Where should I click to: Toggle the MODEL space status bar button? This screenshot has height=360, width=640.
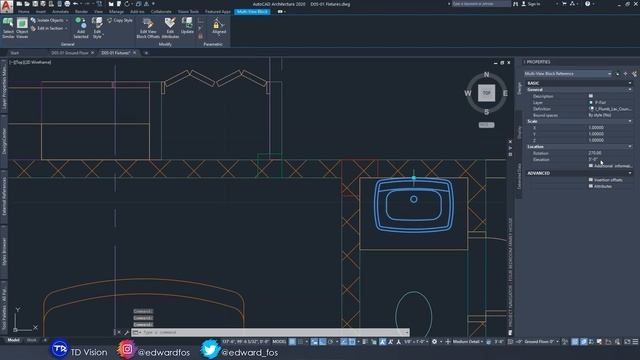[x=279, y=342]
